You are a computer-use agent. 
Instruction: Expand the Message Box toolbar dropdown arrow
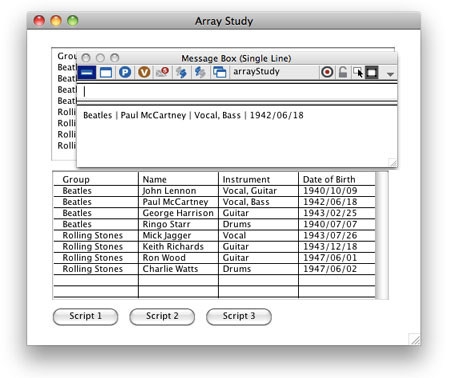[x=390, y=74]
